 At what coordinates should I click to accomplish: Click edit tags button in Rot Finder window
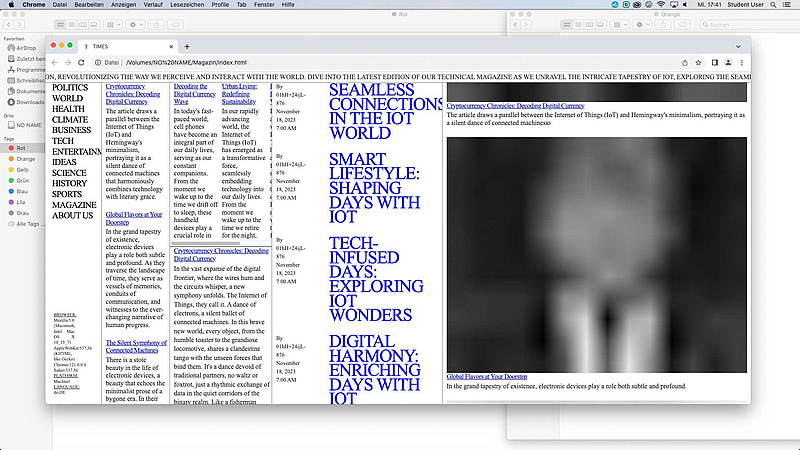(x=176, y=24)
